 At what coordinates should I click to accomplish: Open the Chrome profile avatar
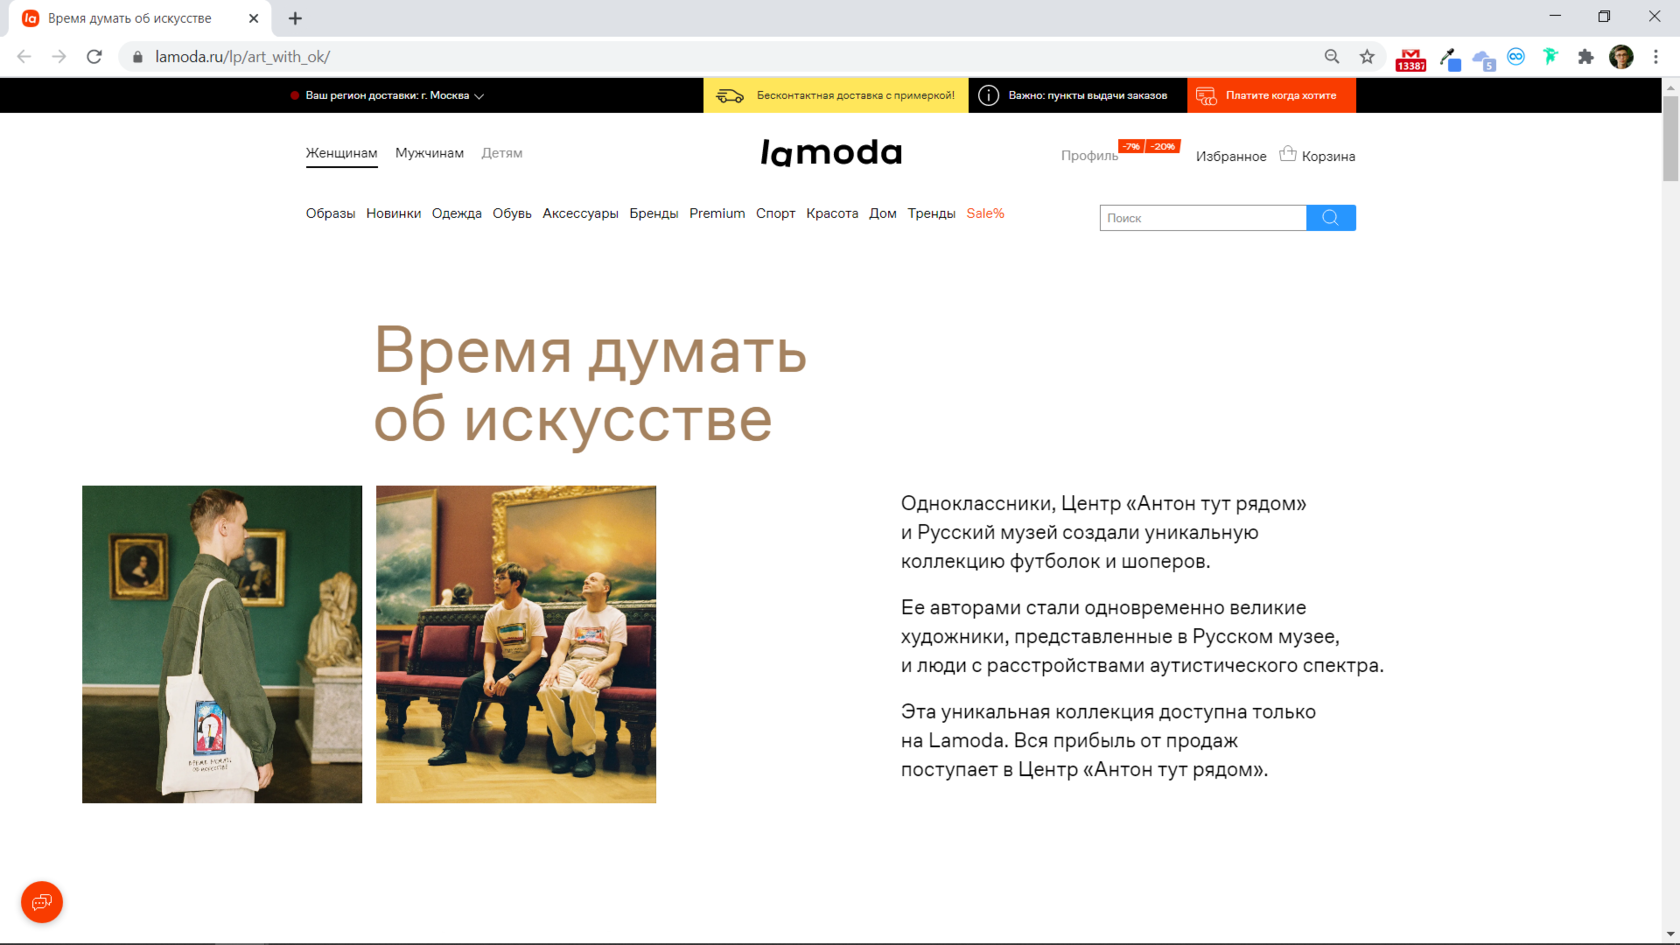click(1621, 57)
